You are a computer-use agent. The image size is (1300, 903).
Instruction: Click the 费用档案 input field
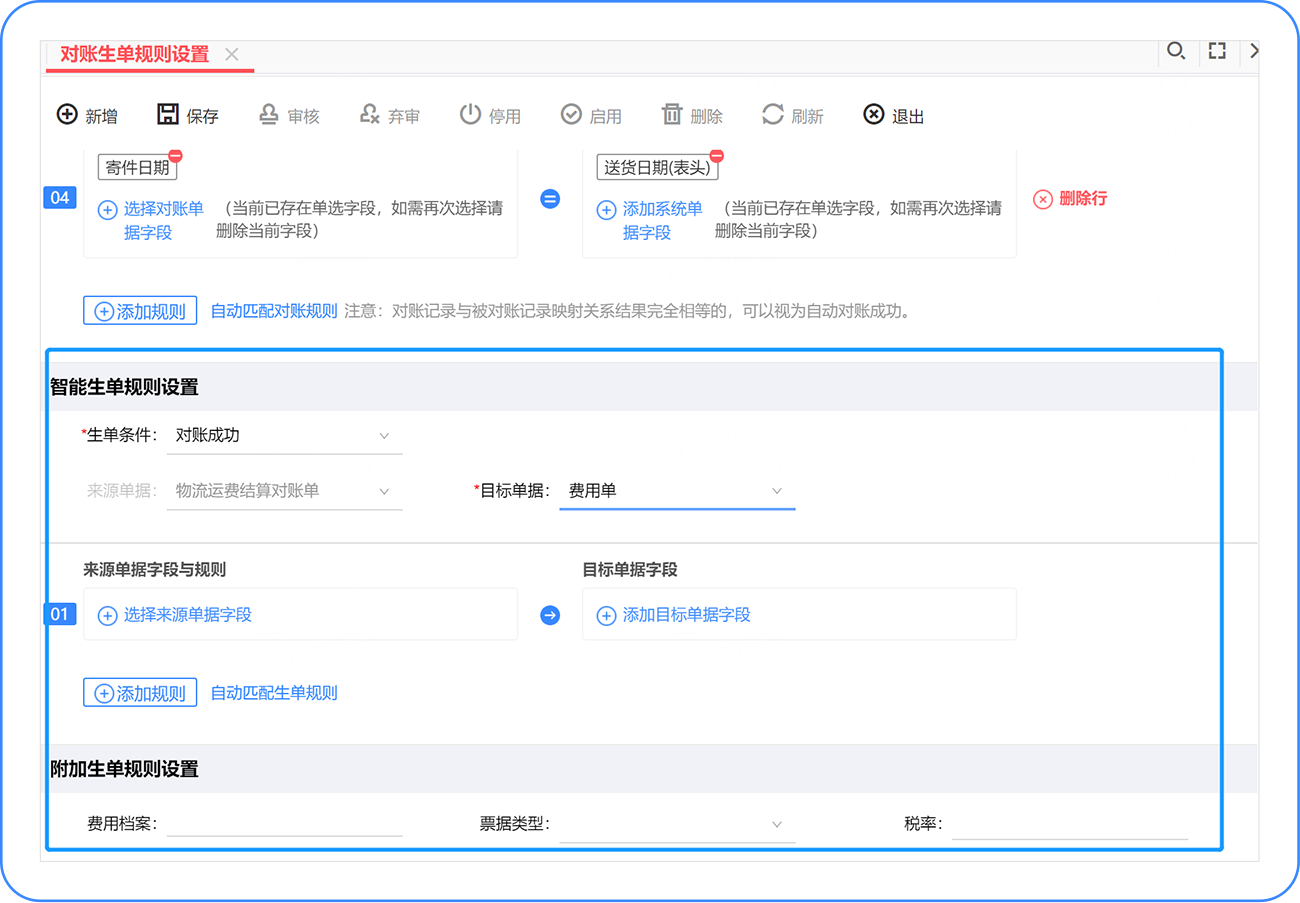click(x=284, y=824)
